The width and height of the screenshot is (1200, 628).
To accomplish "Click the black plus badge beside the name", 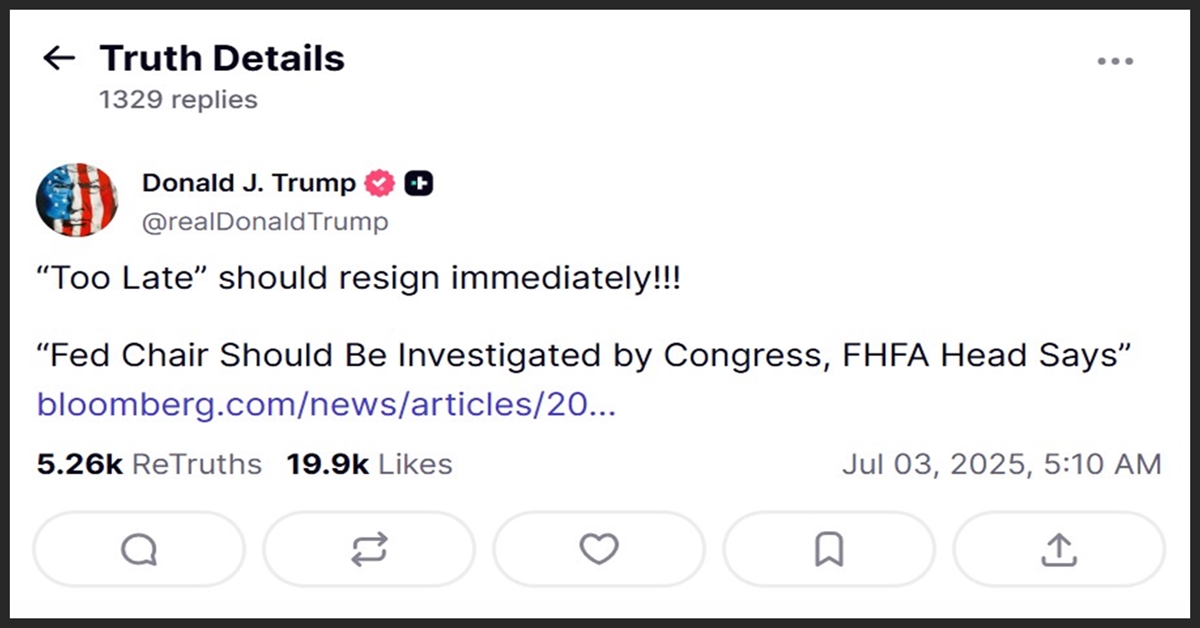I will (x=419, y=184).
